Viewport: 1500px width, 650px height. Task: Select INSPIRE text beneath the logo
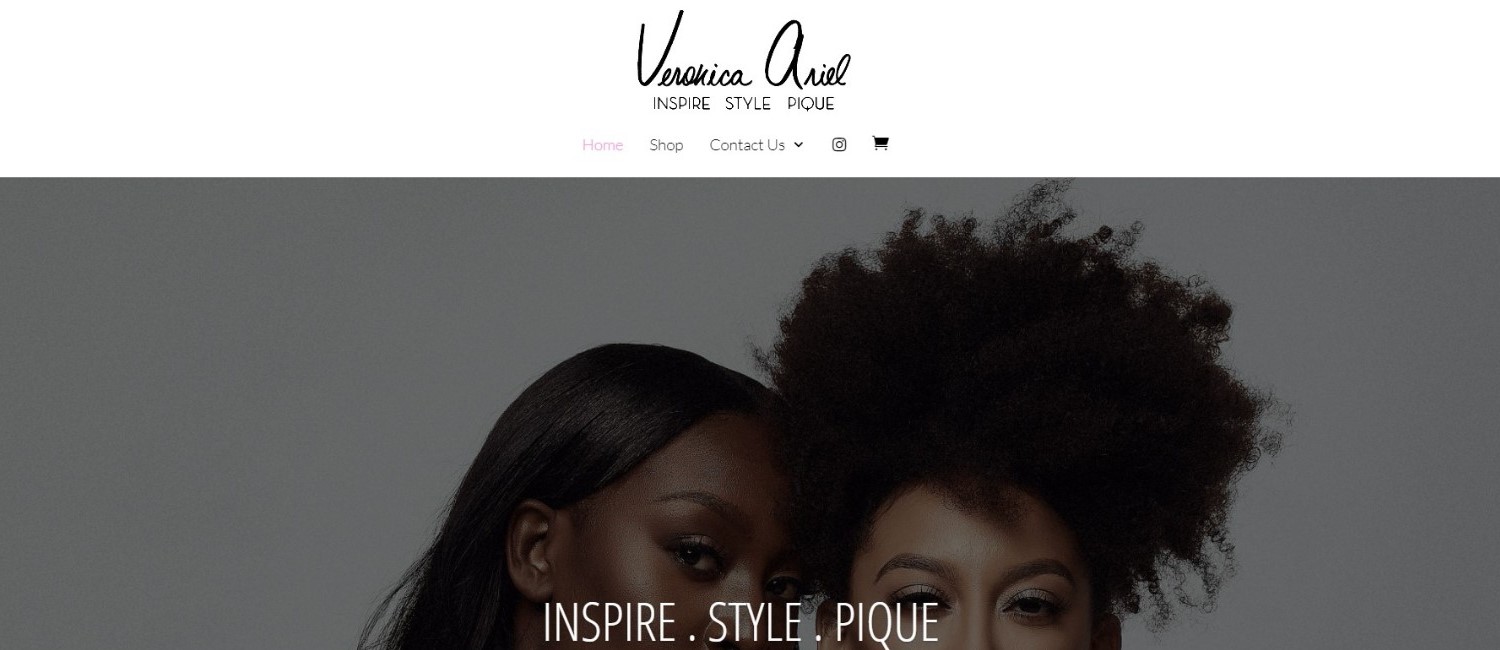click(681, 103)
